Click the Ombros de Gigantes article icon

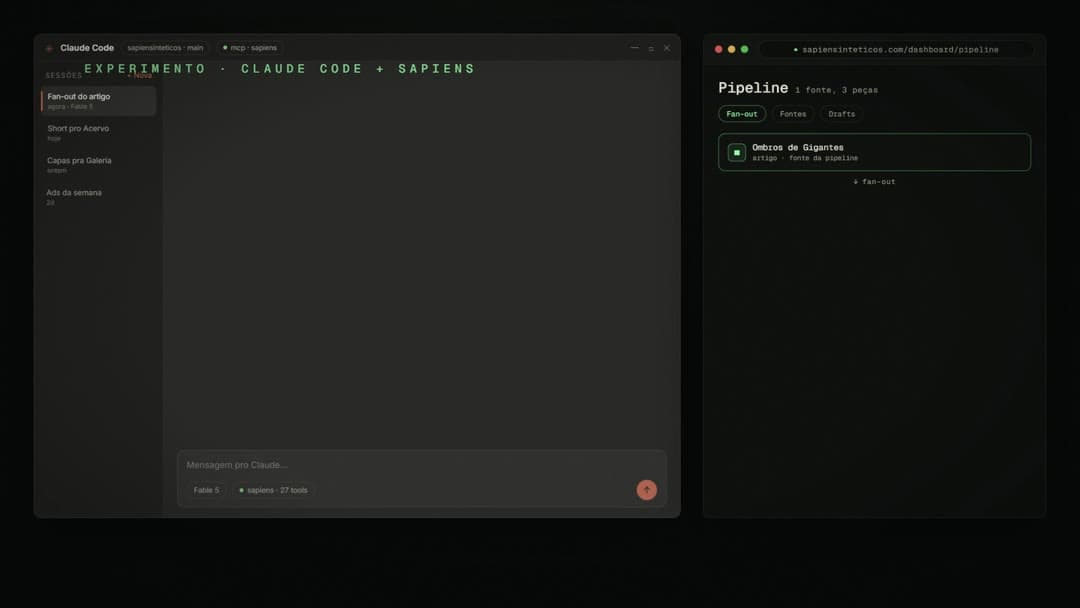point(736,152)
